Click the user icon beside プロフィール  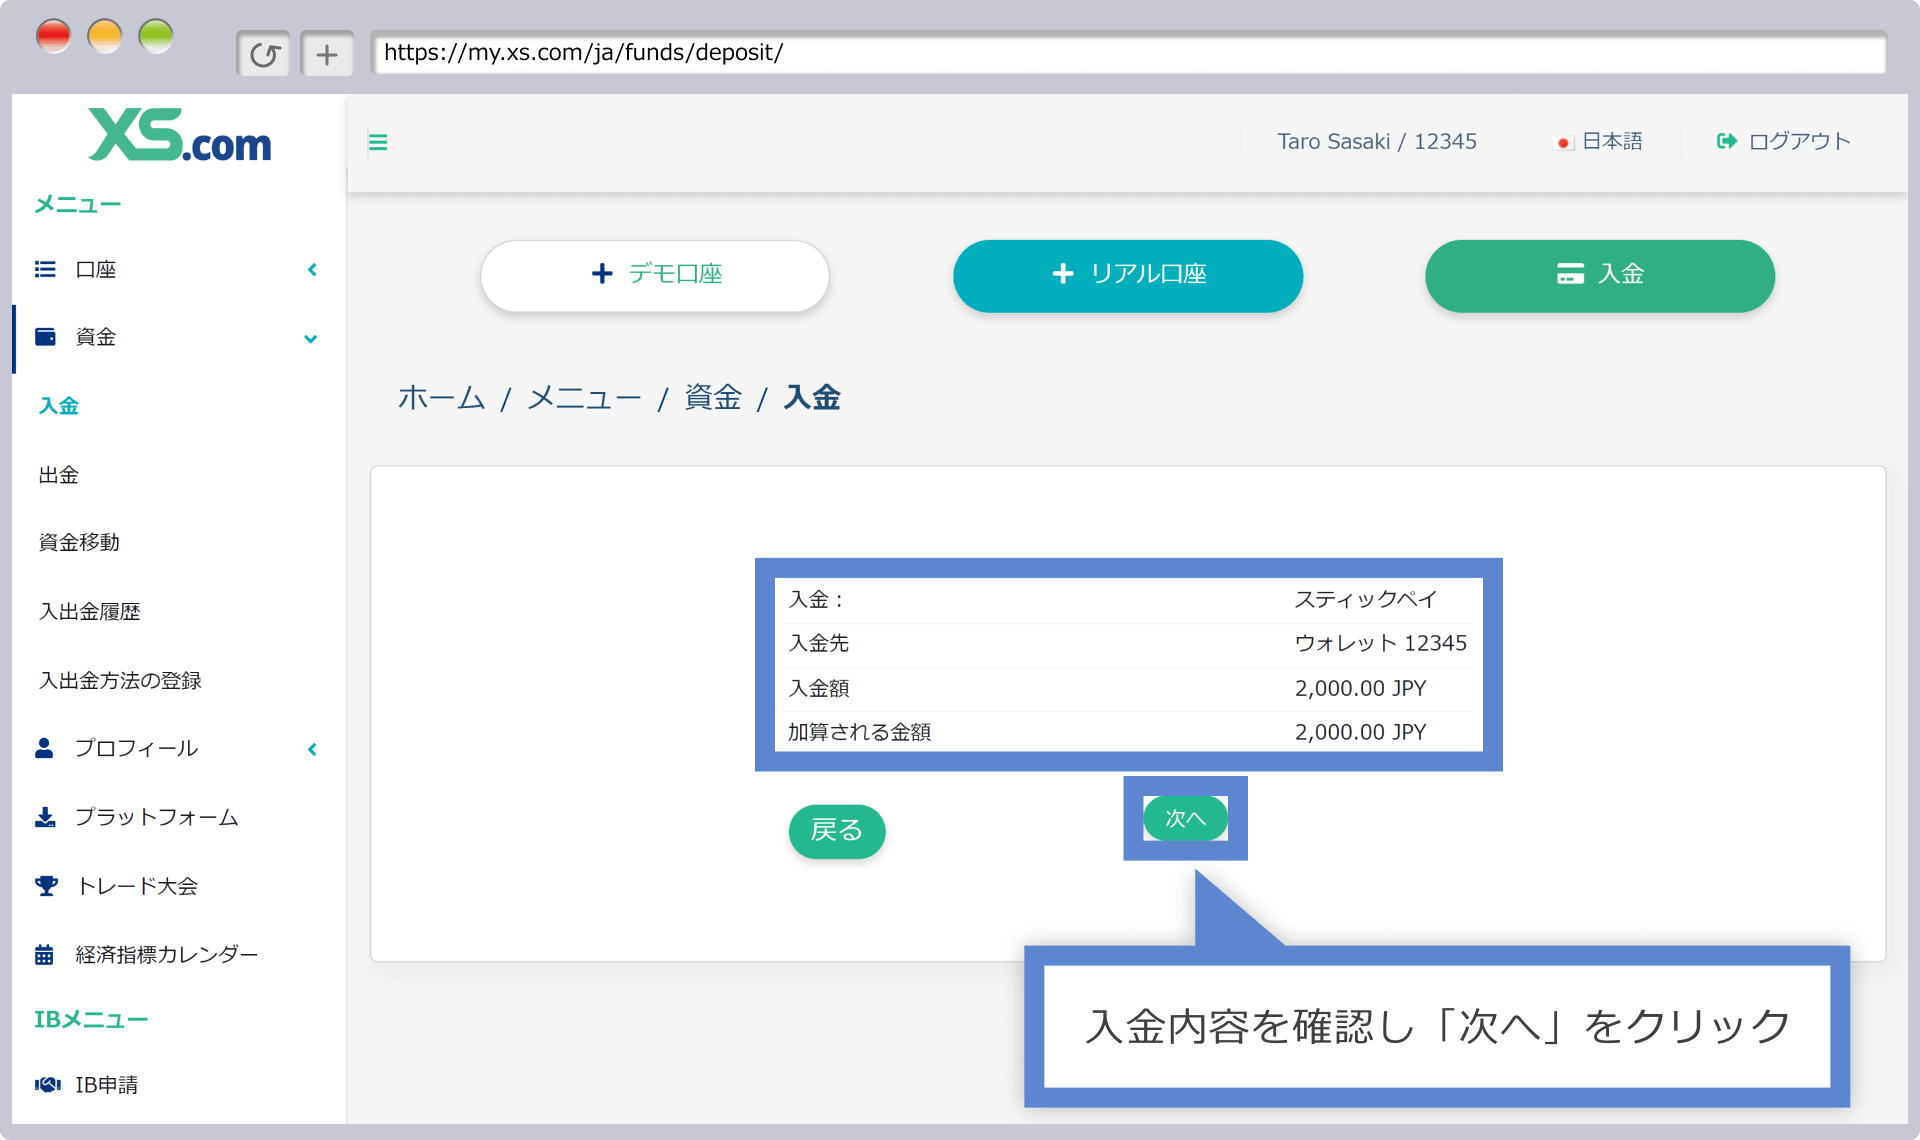pyautogui.click(x=44, y=748)
